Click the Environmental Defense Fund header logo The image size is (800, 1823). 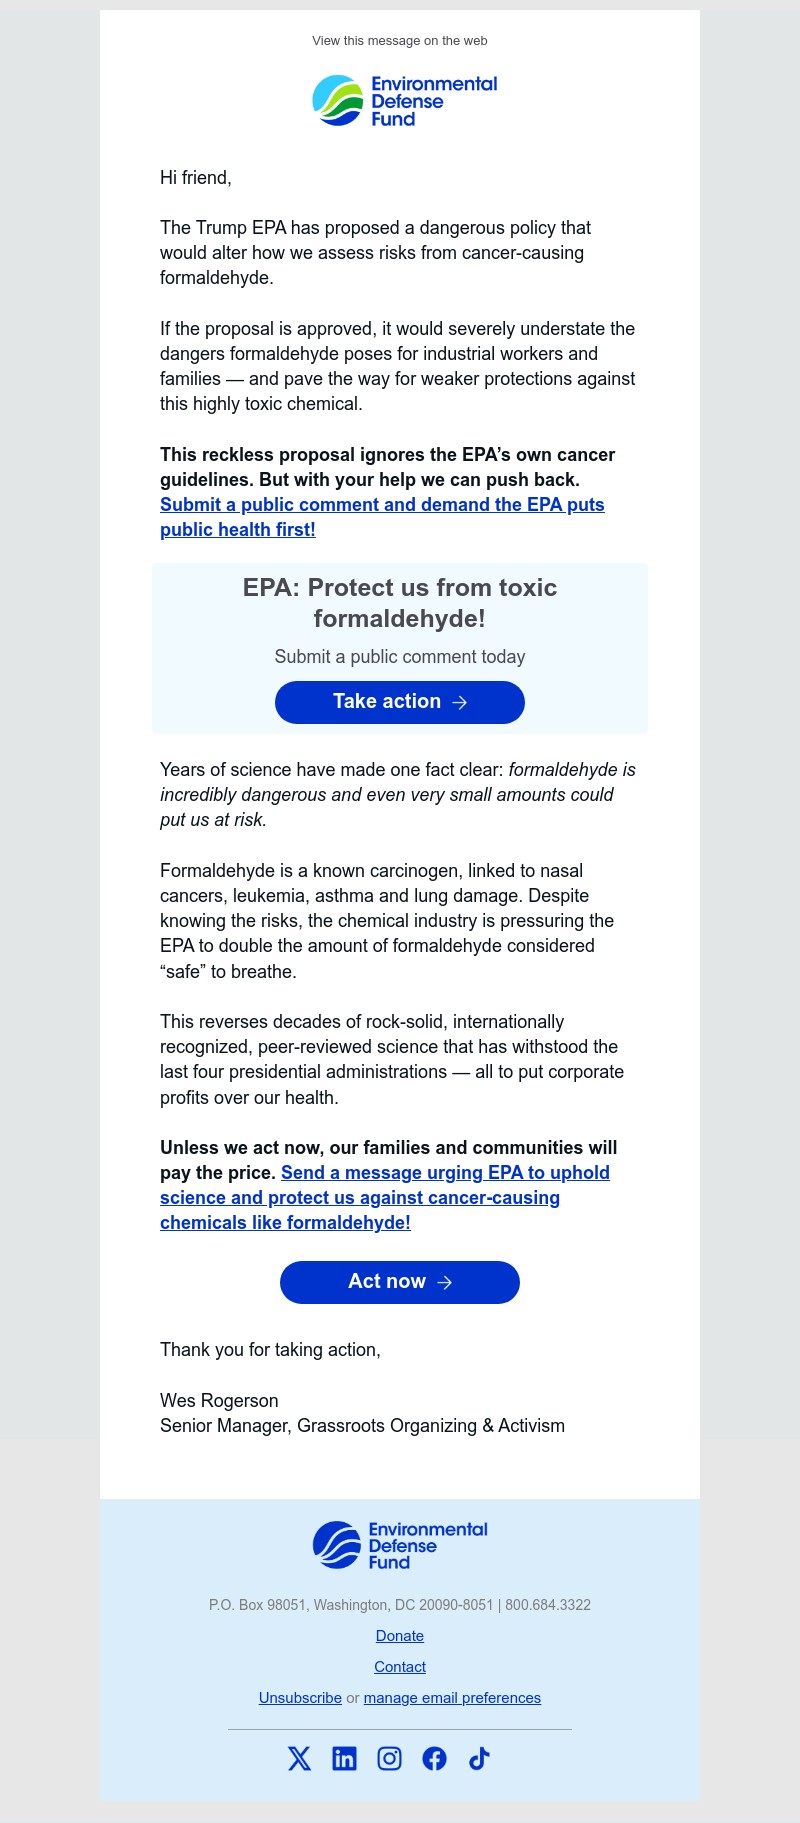click(x=404, y=99)
